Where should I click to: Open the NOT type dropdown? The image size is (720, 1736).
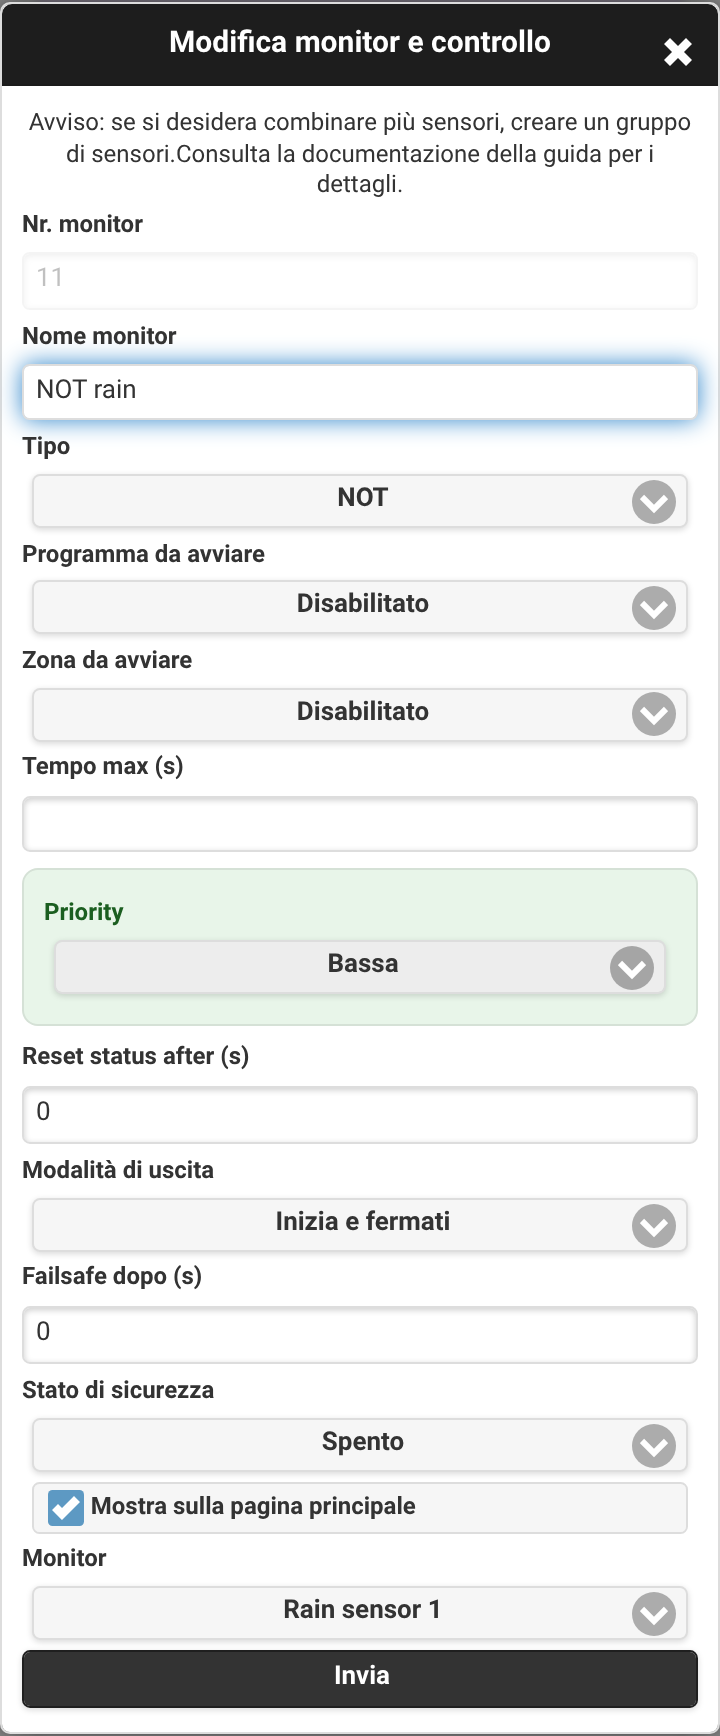[x=360, y=500]
